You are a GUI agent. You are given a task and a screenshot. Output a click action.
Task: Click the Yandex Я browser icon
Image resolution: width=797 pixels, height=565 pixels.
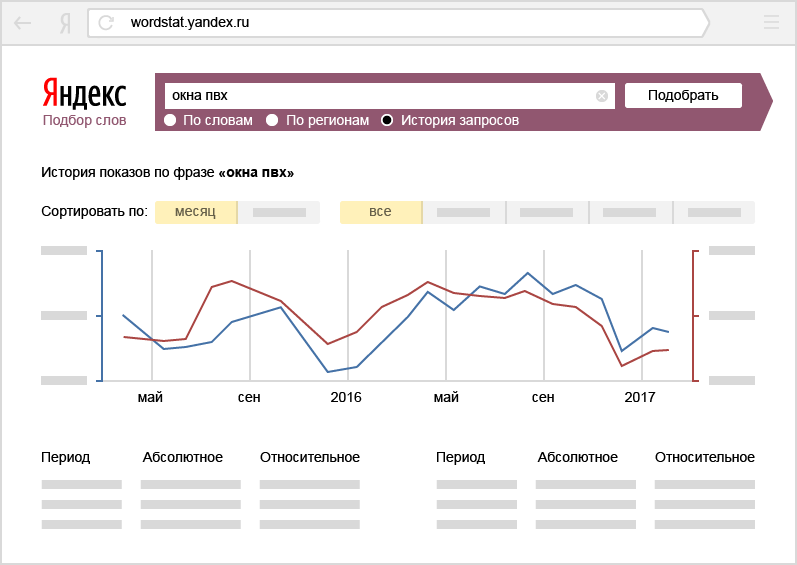(65, 23)
